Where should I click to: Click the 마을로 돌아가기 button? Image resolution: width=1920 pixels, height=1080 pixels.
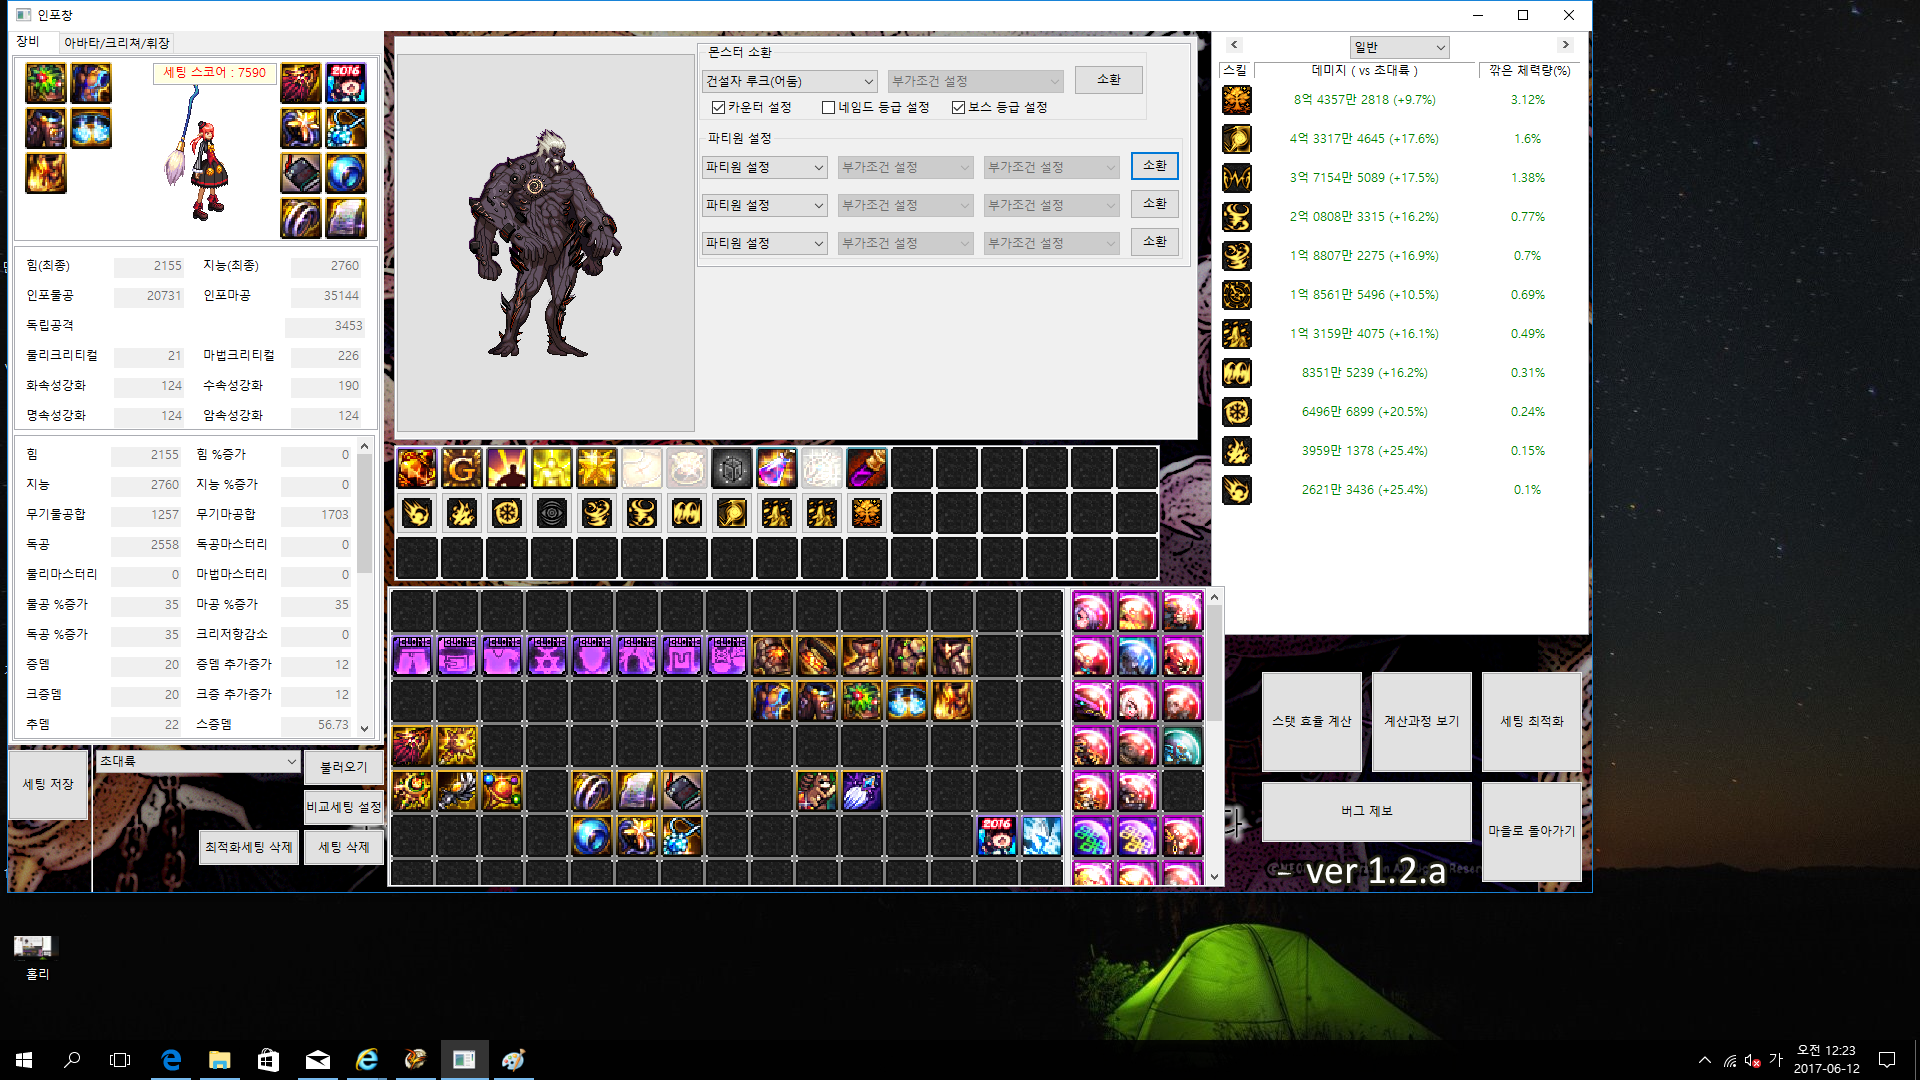(x=1532, y=831)
